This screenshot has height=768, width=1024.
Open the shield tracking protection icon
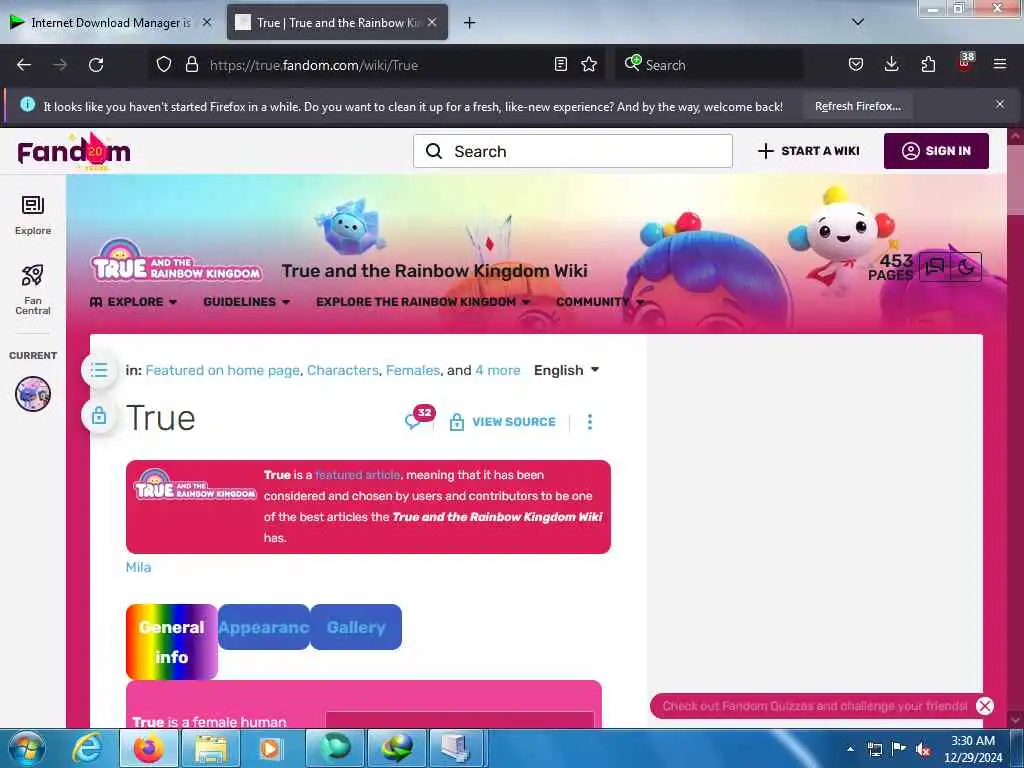[164, 65]
